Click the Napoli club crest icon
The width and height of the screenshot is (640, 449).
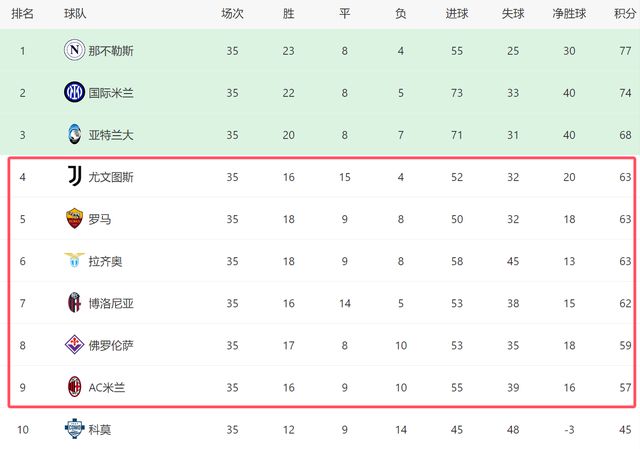(x=74, y=50)
